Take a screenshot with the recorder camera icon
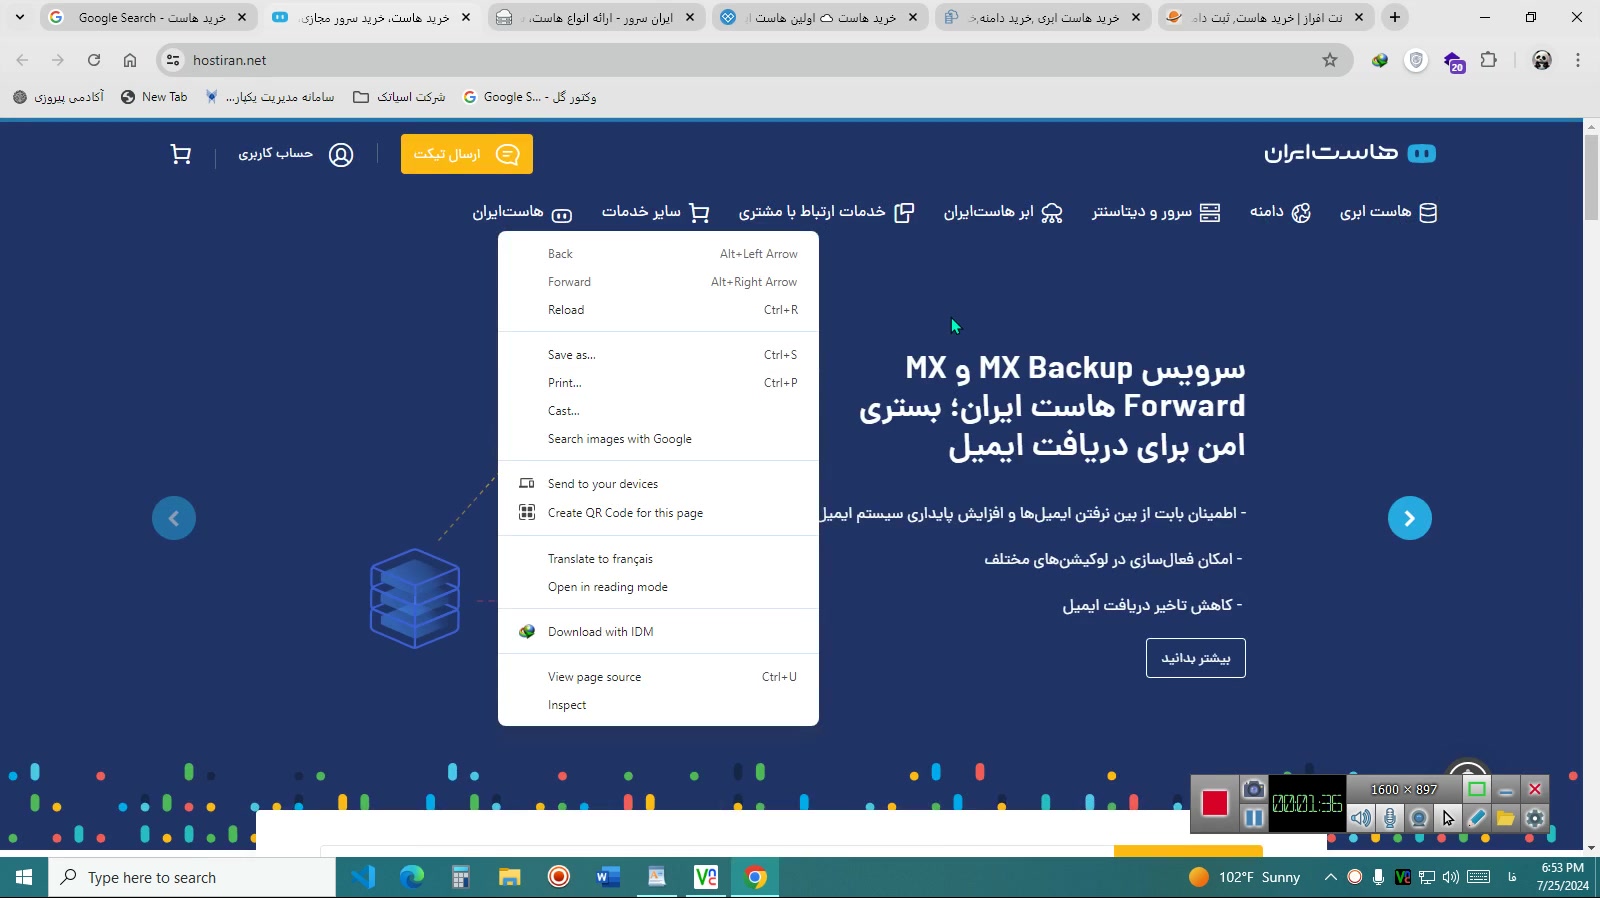 tap(1253, 789)
